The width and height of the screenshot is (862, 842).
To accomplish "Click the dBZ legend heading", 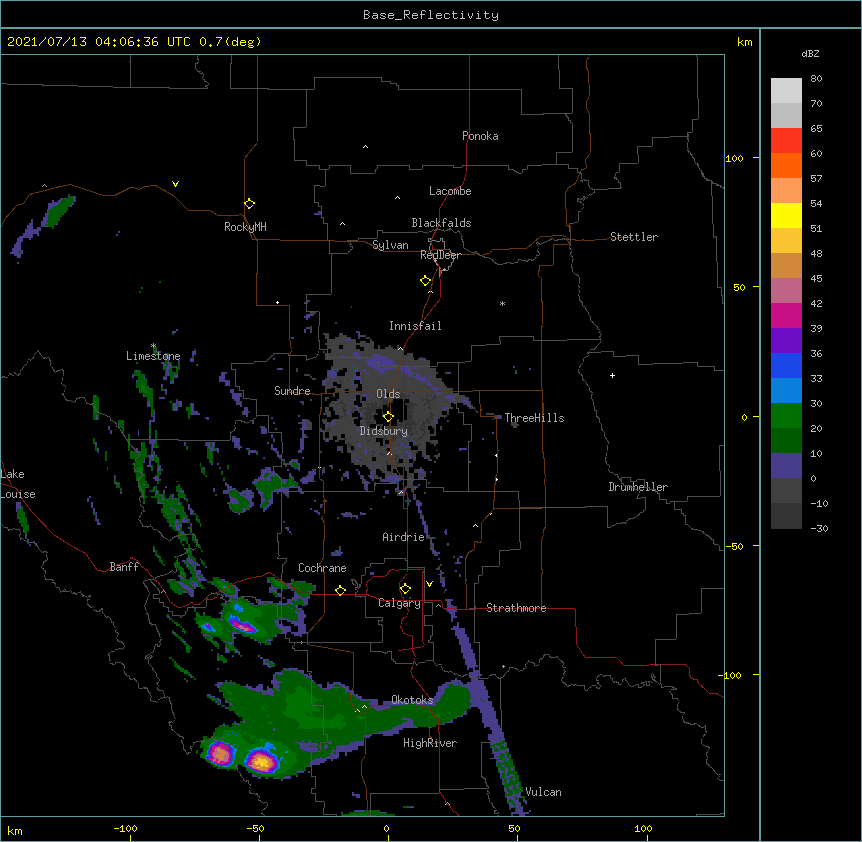I will (x=810, y=53).
